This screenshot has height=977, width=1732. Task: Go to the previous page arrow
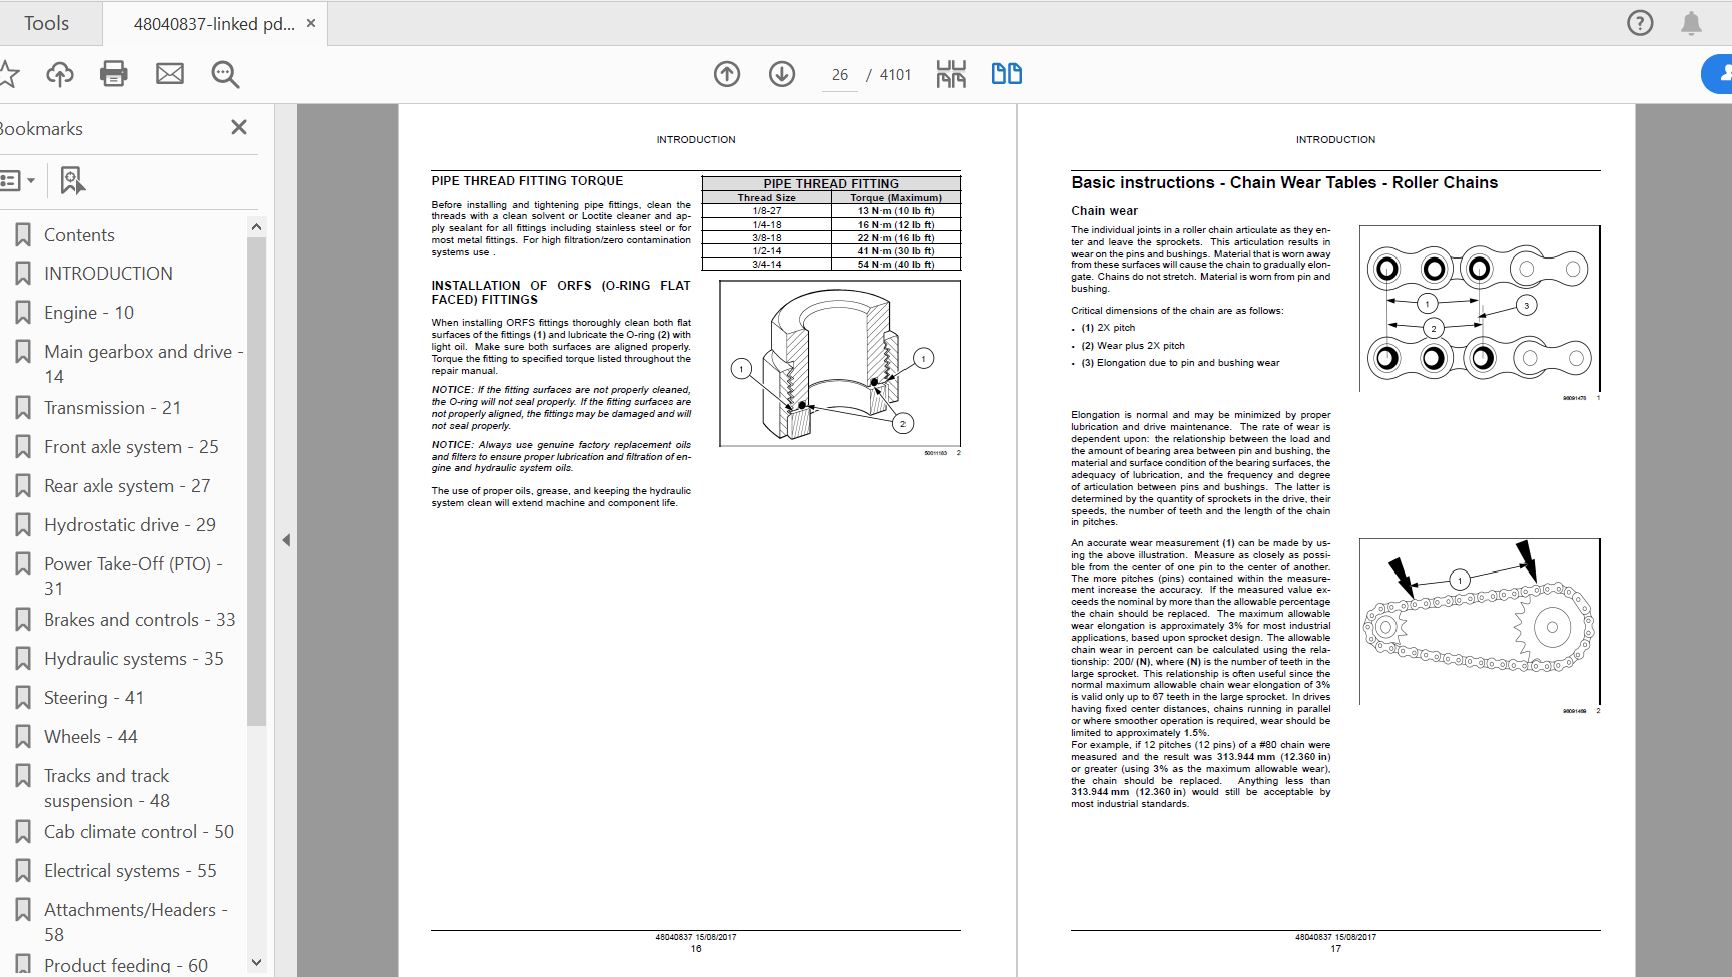click(727, 74)
